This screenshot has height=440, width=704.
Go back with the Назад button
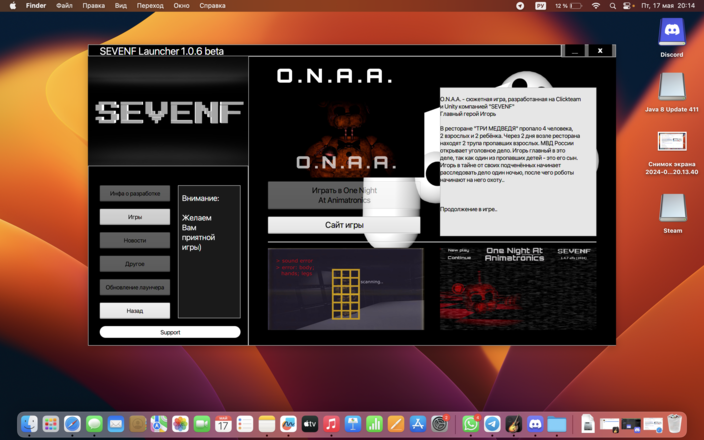tap(135, 310)
